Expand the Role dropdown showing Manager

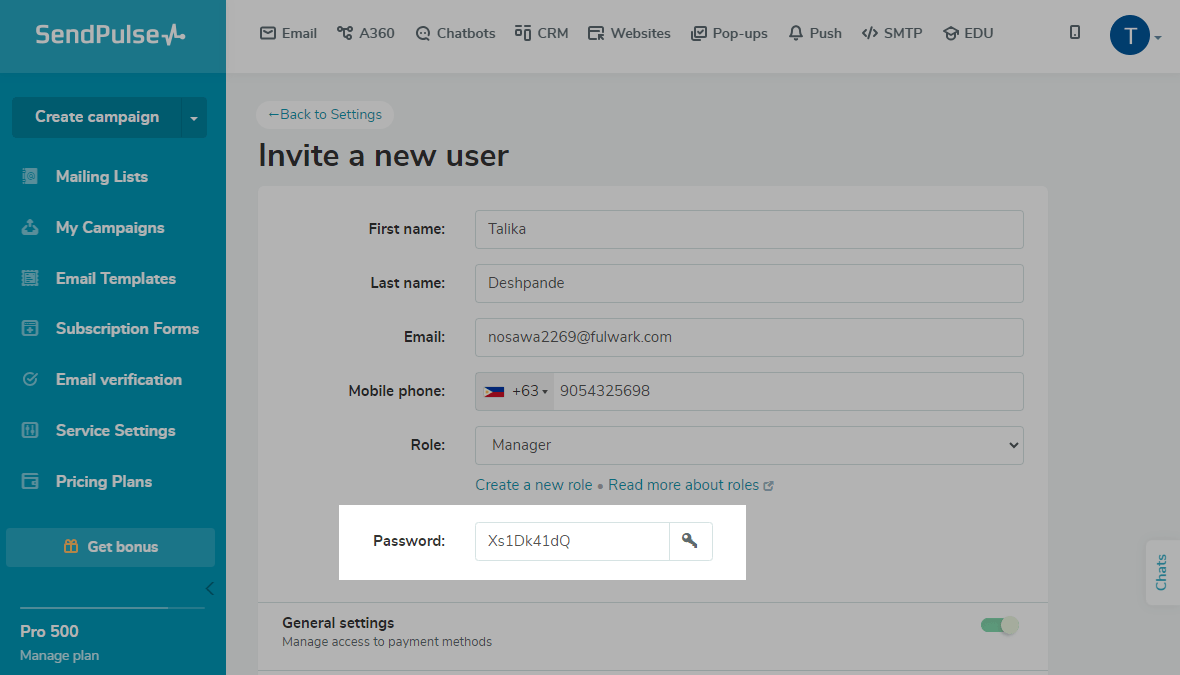(749, 445)
